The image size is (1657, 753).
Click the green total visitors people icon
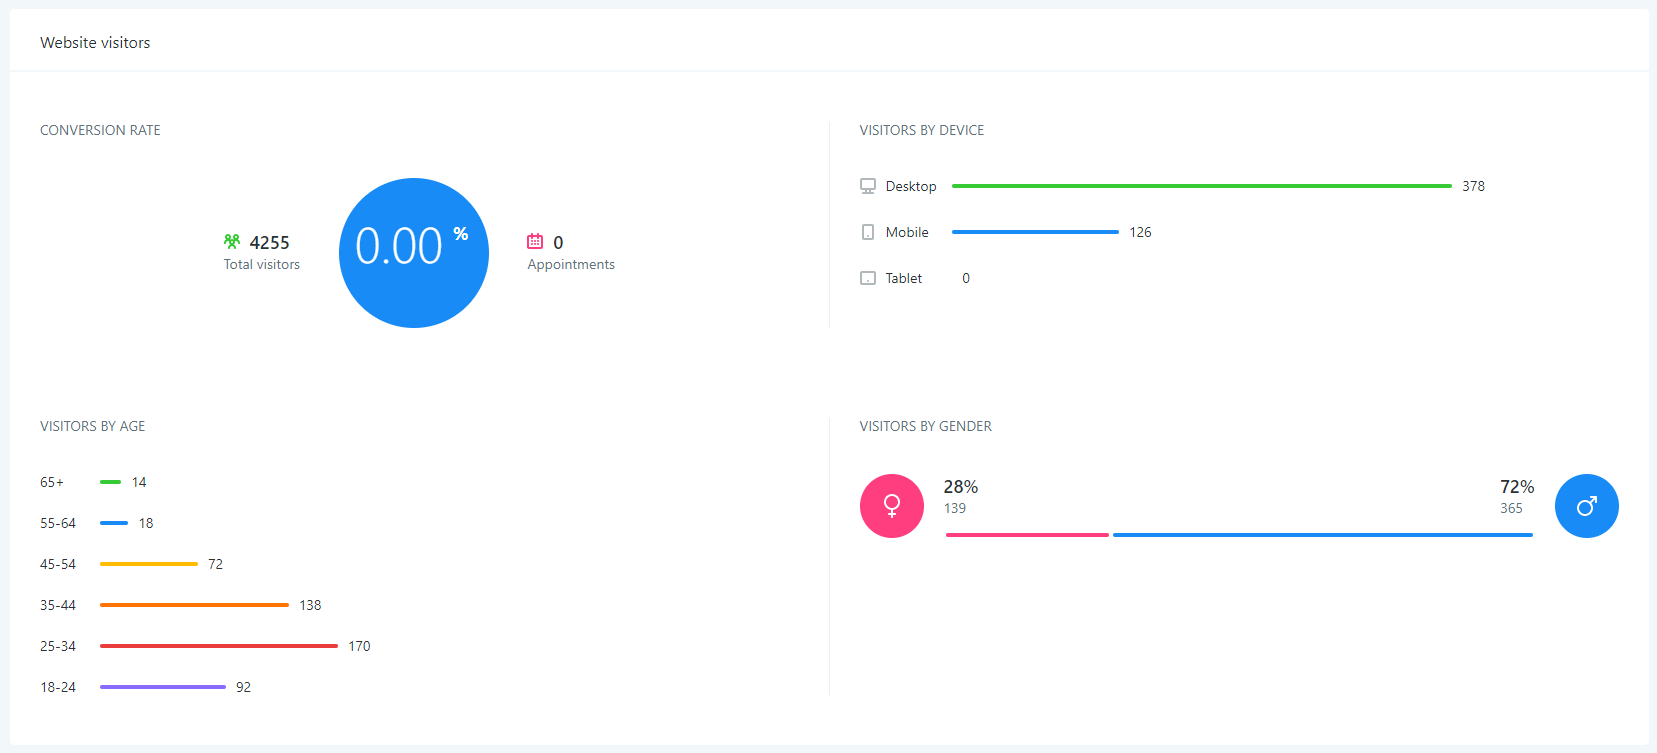click(x=232, y=241)
